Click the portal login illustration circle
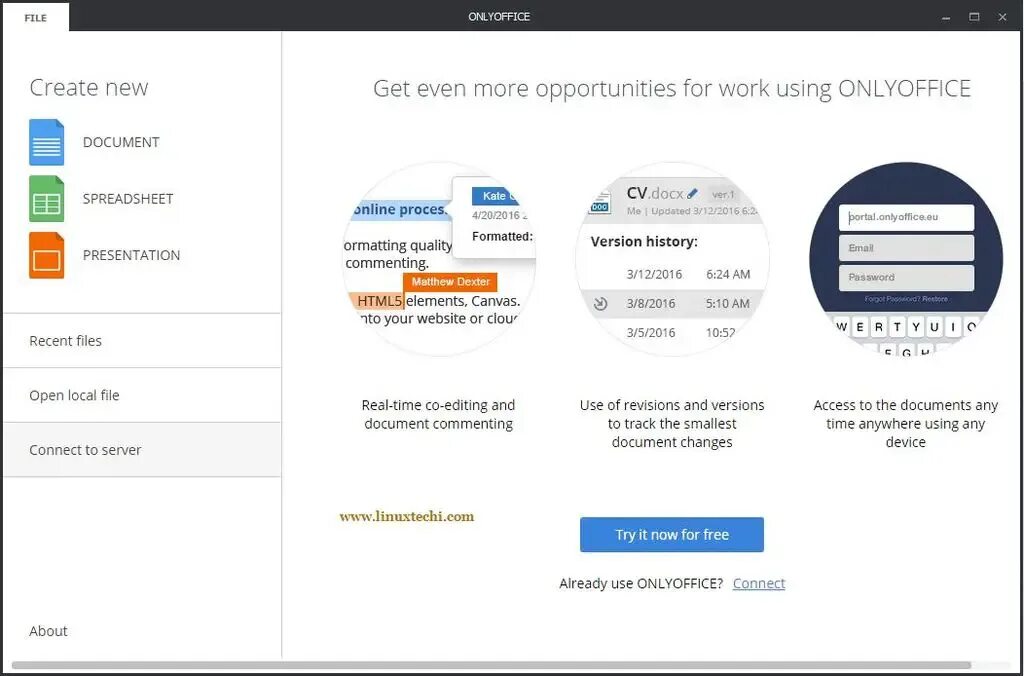This screenshot has width=1024, height=676. coord(906,259)
